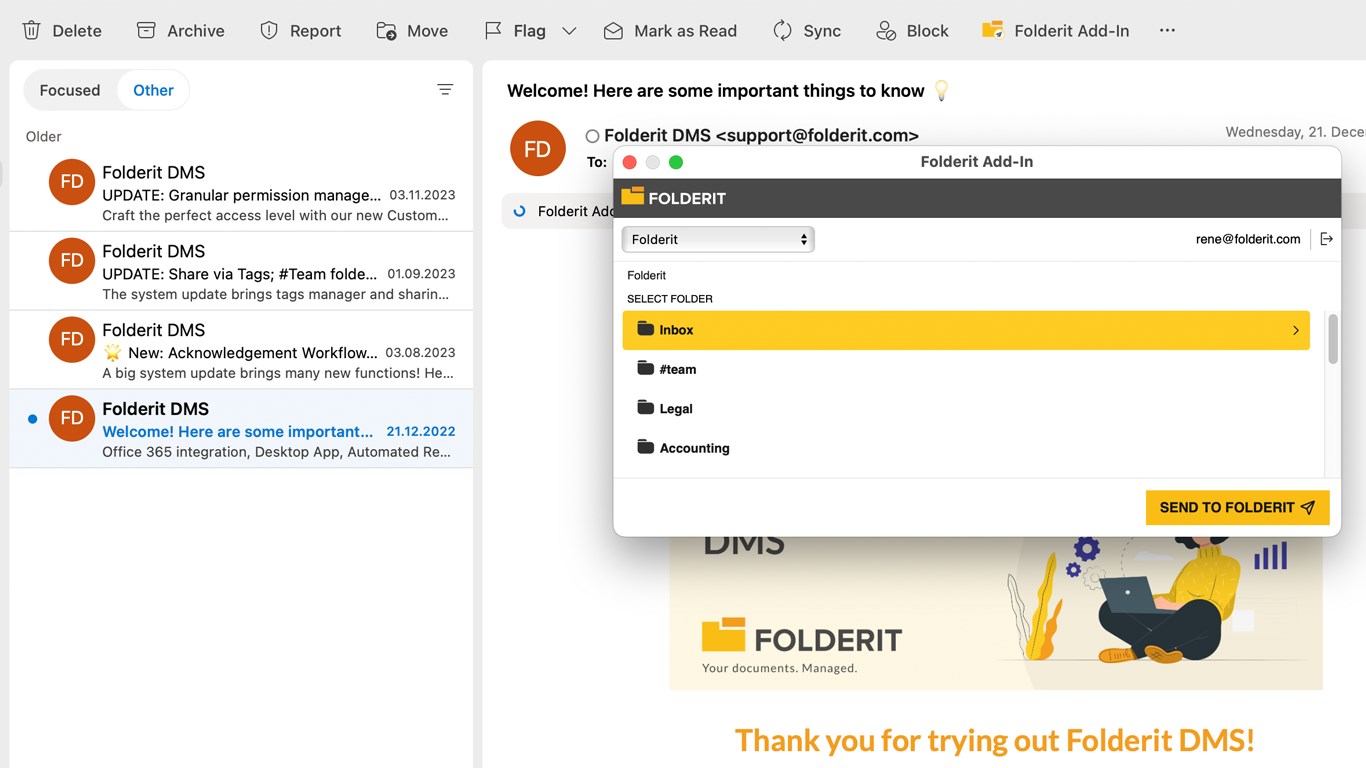
Task: Click the Legal folder icon
Action: pos(645,407)
